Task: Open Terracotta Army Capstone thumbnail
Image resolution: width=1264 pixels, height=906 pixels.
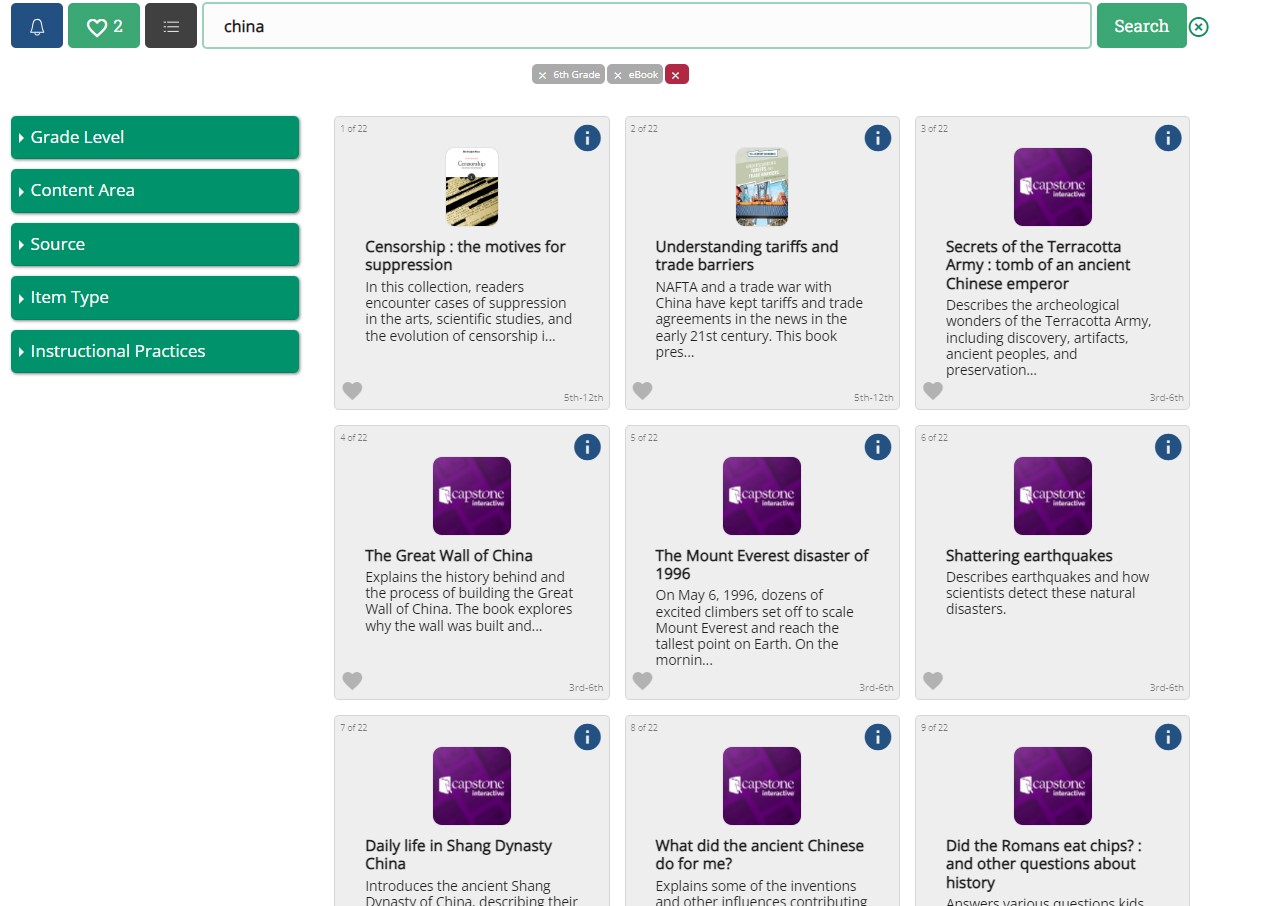Action: tap(1053, 187)
